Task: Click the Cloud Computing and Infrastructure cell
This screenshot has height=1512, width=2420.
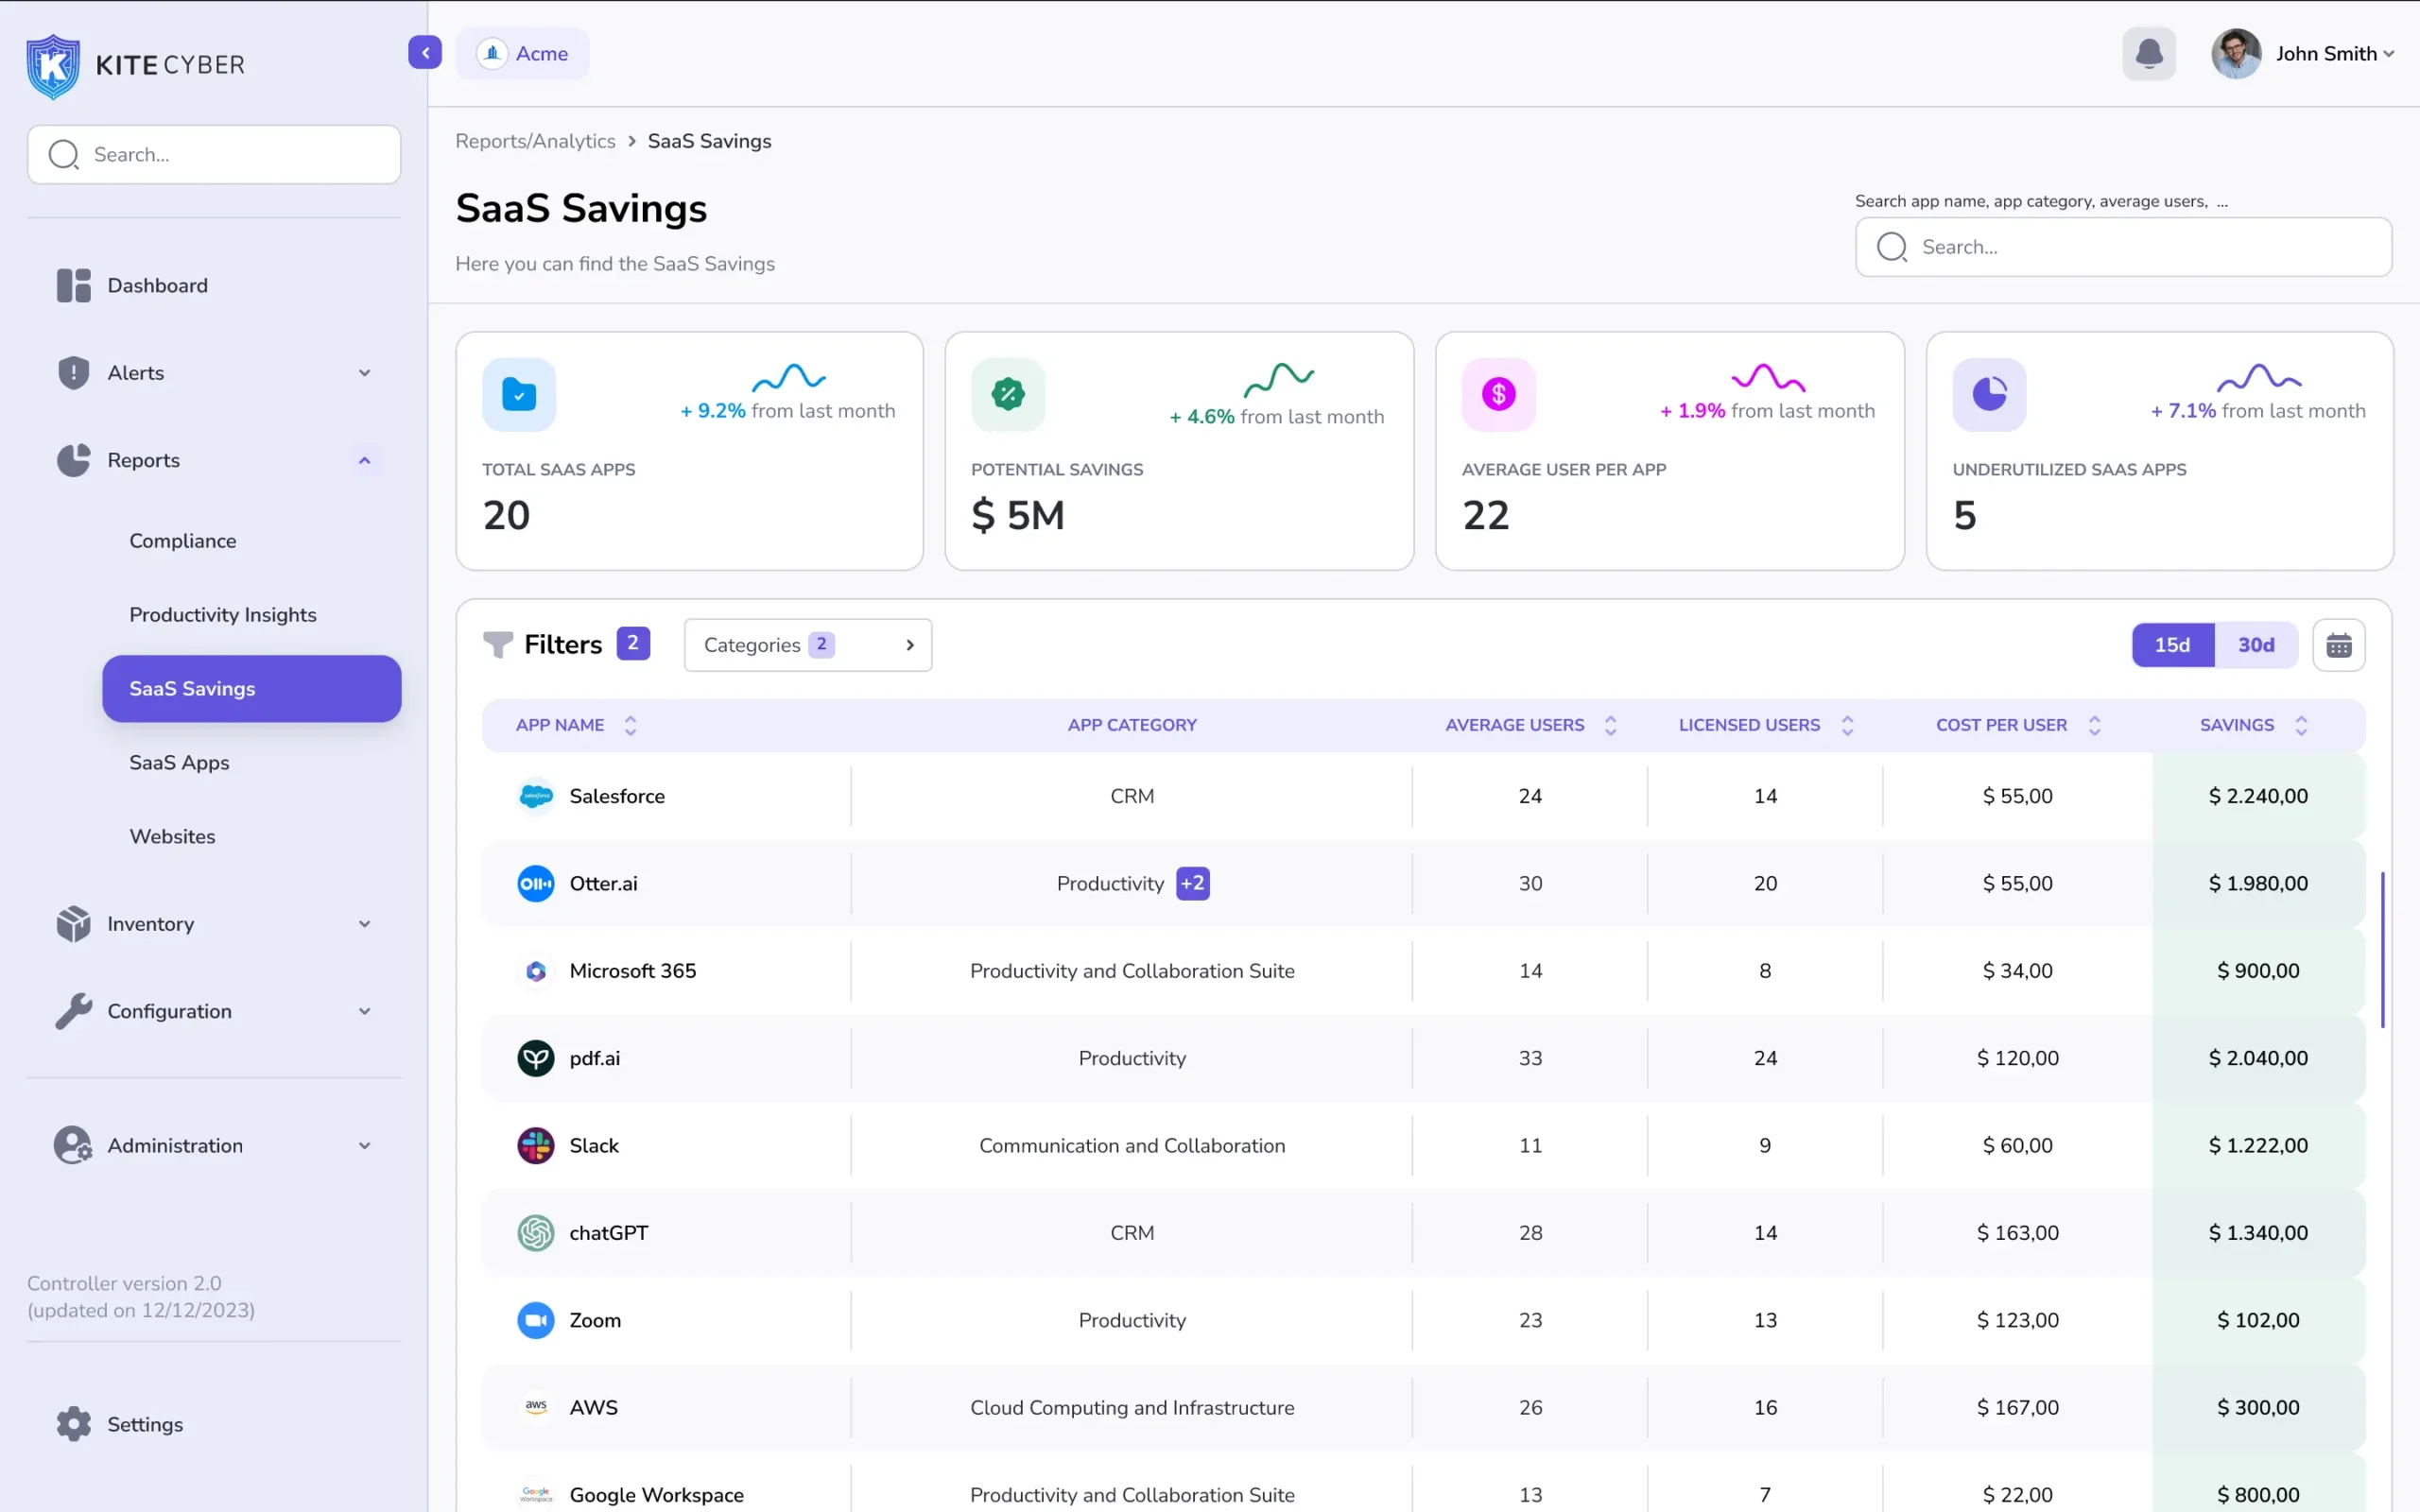Action: [x=1132, y=1407]
